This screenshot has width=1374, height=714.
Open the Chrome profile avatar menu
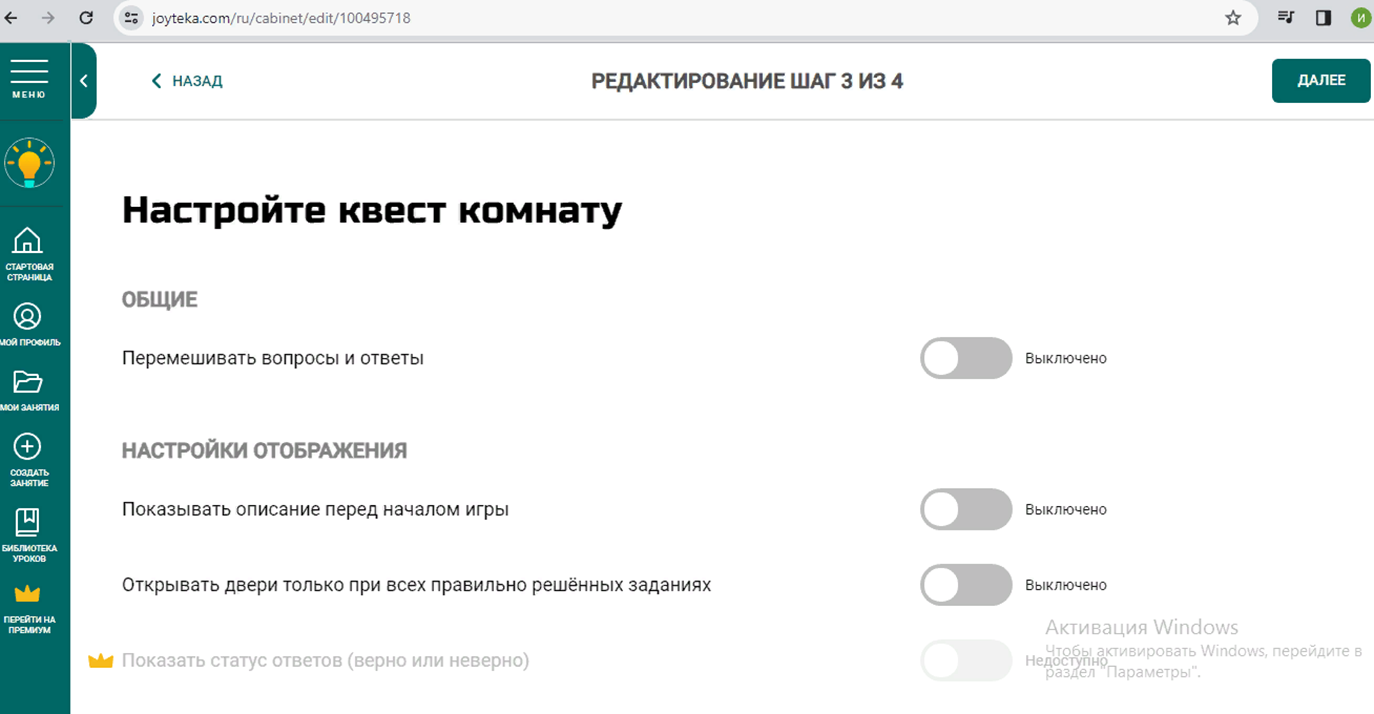tap(1360, 18)
